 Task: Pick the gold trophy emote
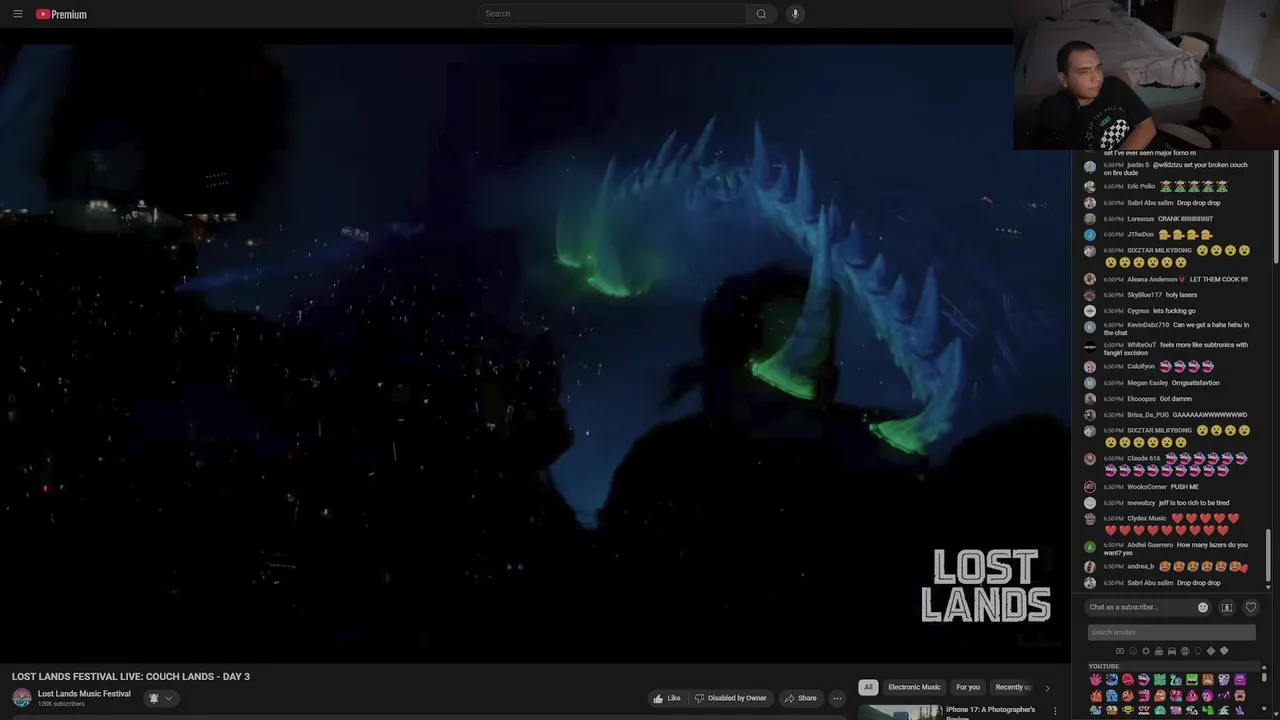(x=1128, y=710)
